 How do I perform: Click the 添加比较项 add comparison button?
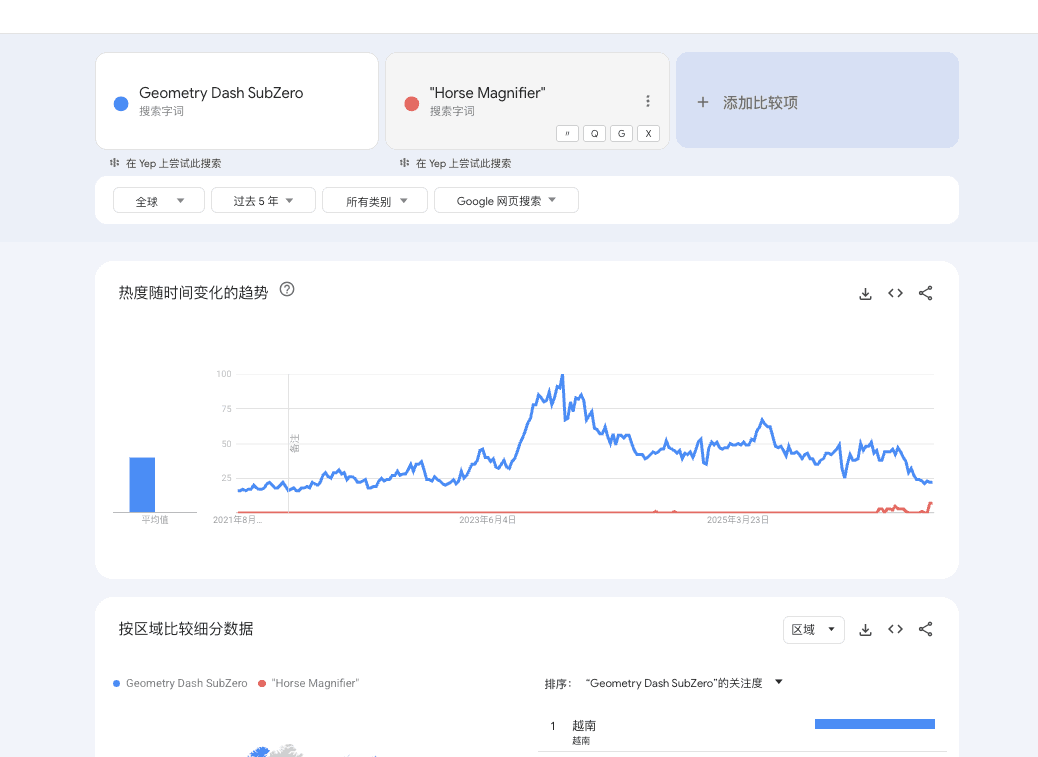pyautogui.click(x=818, y=101)
